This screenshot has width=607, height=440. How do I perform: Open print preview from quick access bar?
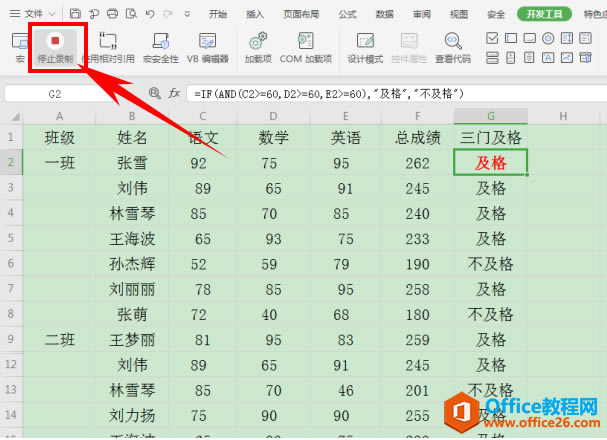[x=131, y=14]
